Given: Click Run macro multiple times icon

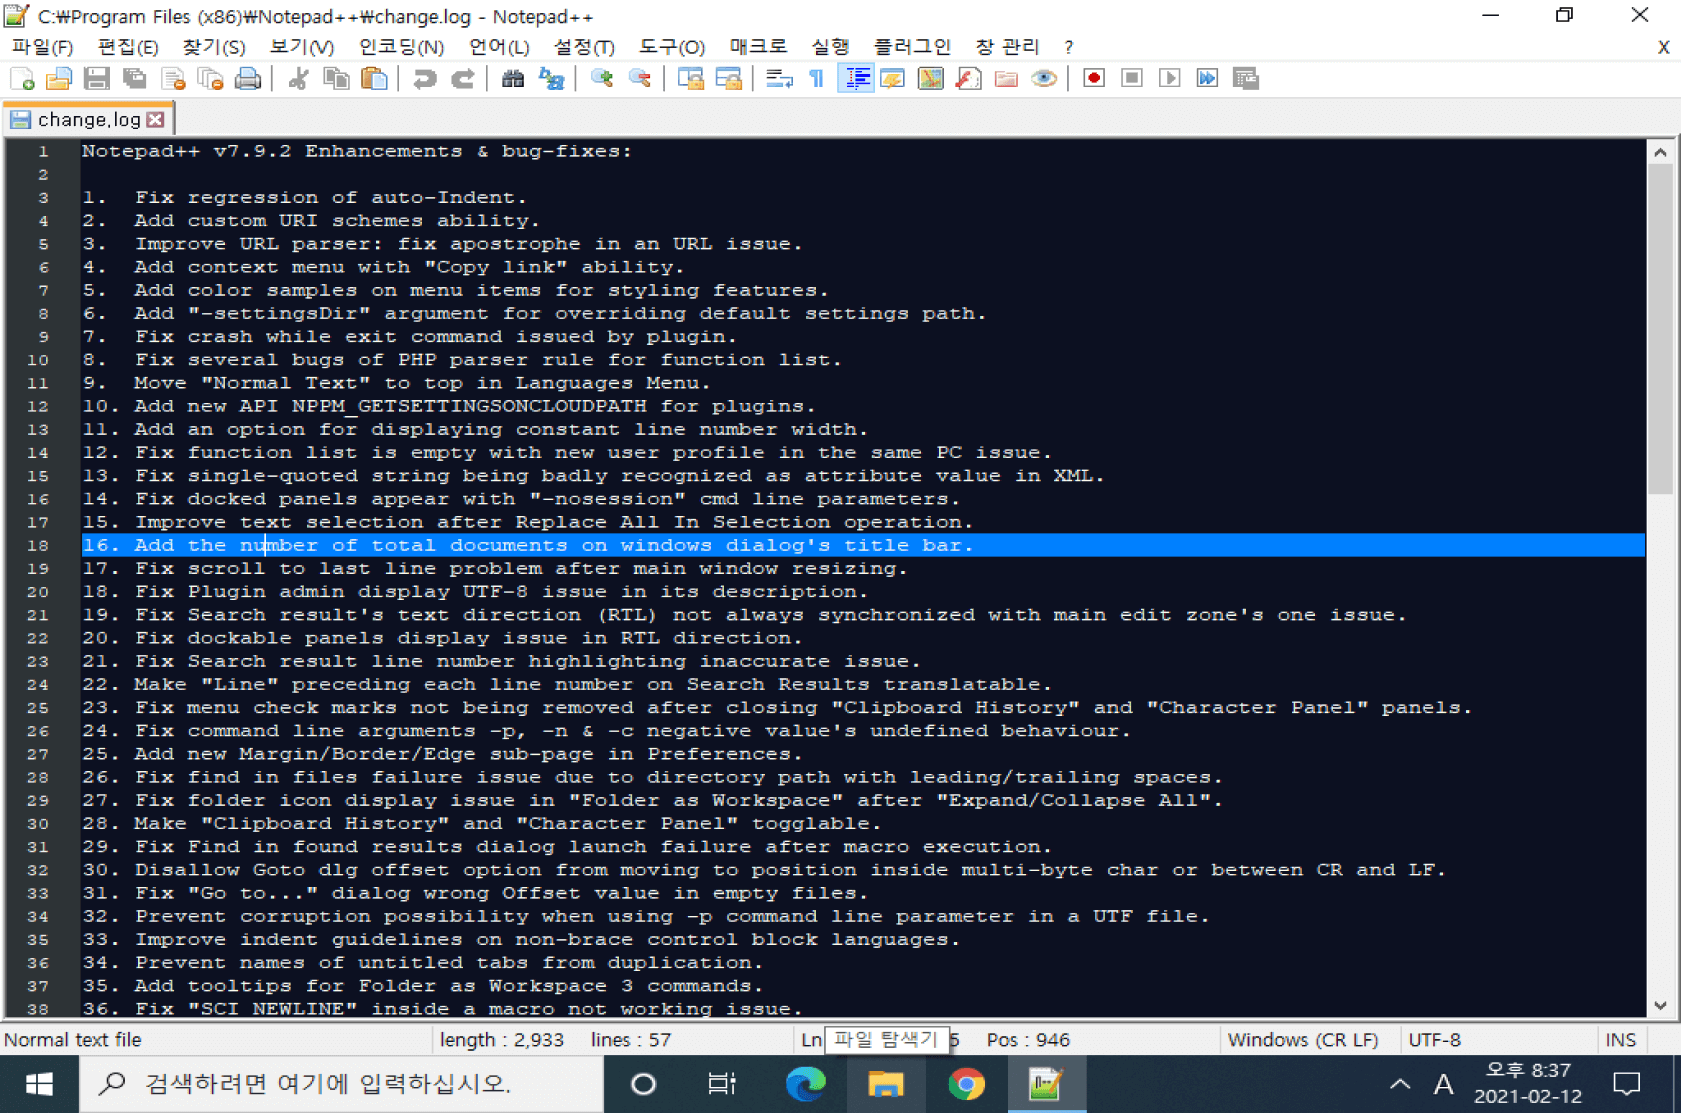Looking at the screenshot, I should (x=1208, y=79).
